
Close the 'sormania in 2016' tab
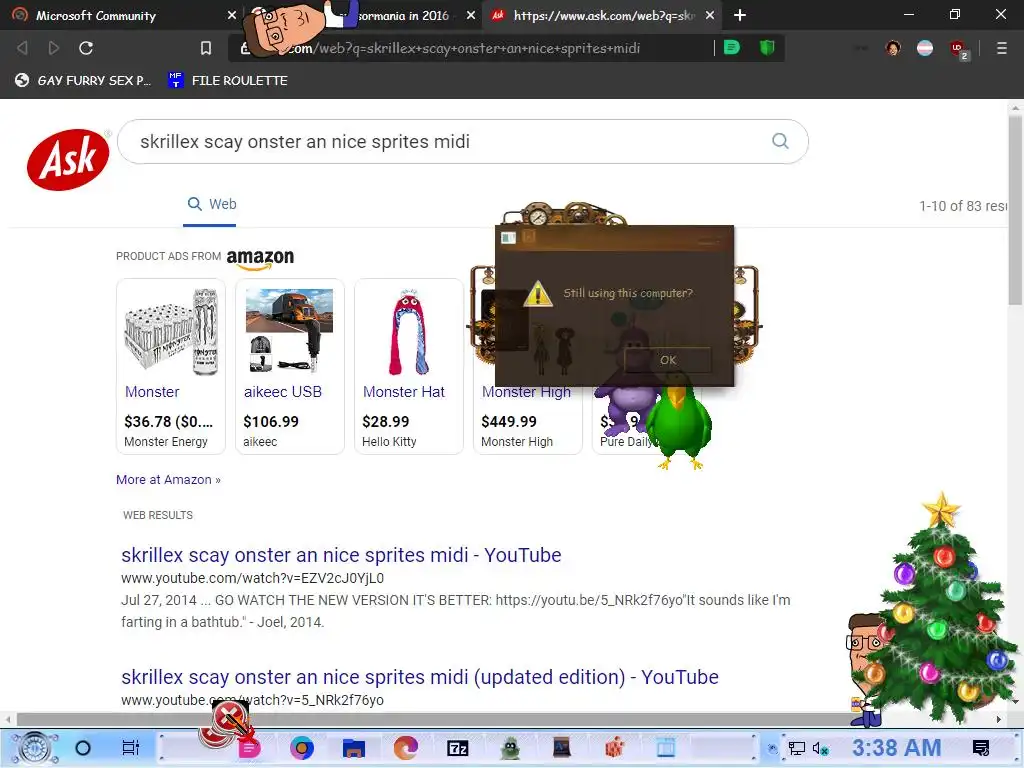pyautogui.click(x=471, y=15)
